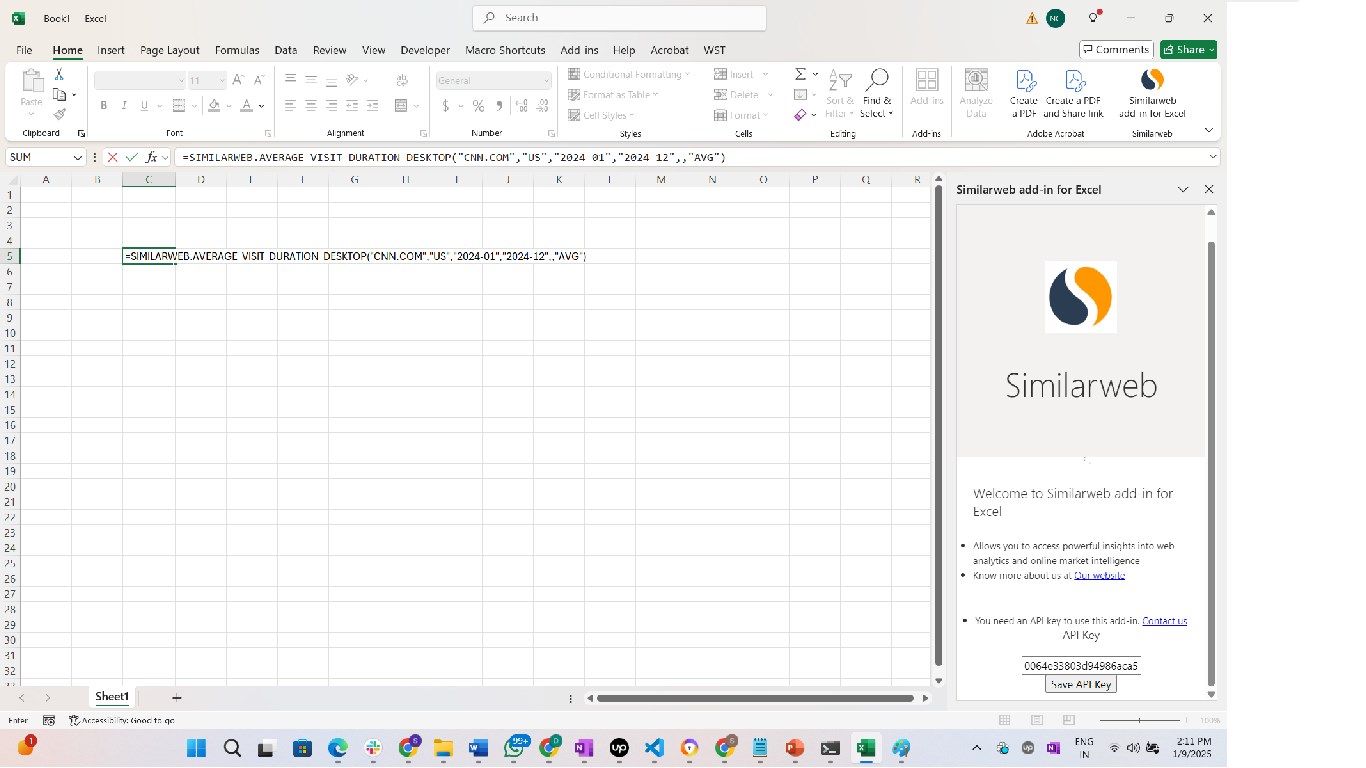Image resolution: width=1366 pixels, height=768 pixels.
Task: Open the Developer tab
Action: point(425,50)
